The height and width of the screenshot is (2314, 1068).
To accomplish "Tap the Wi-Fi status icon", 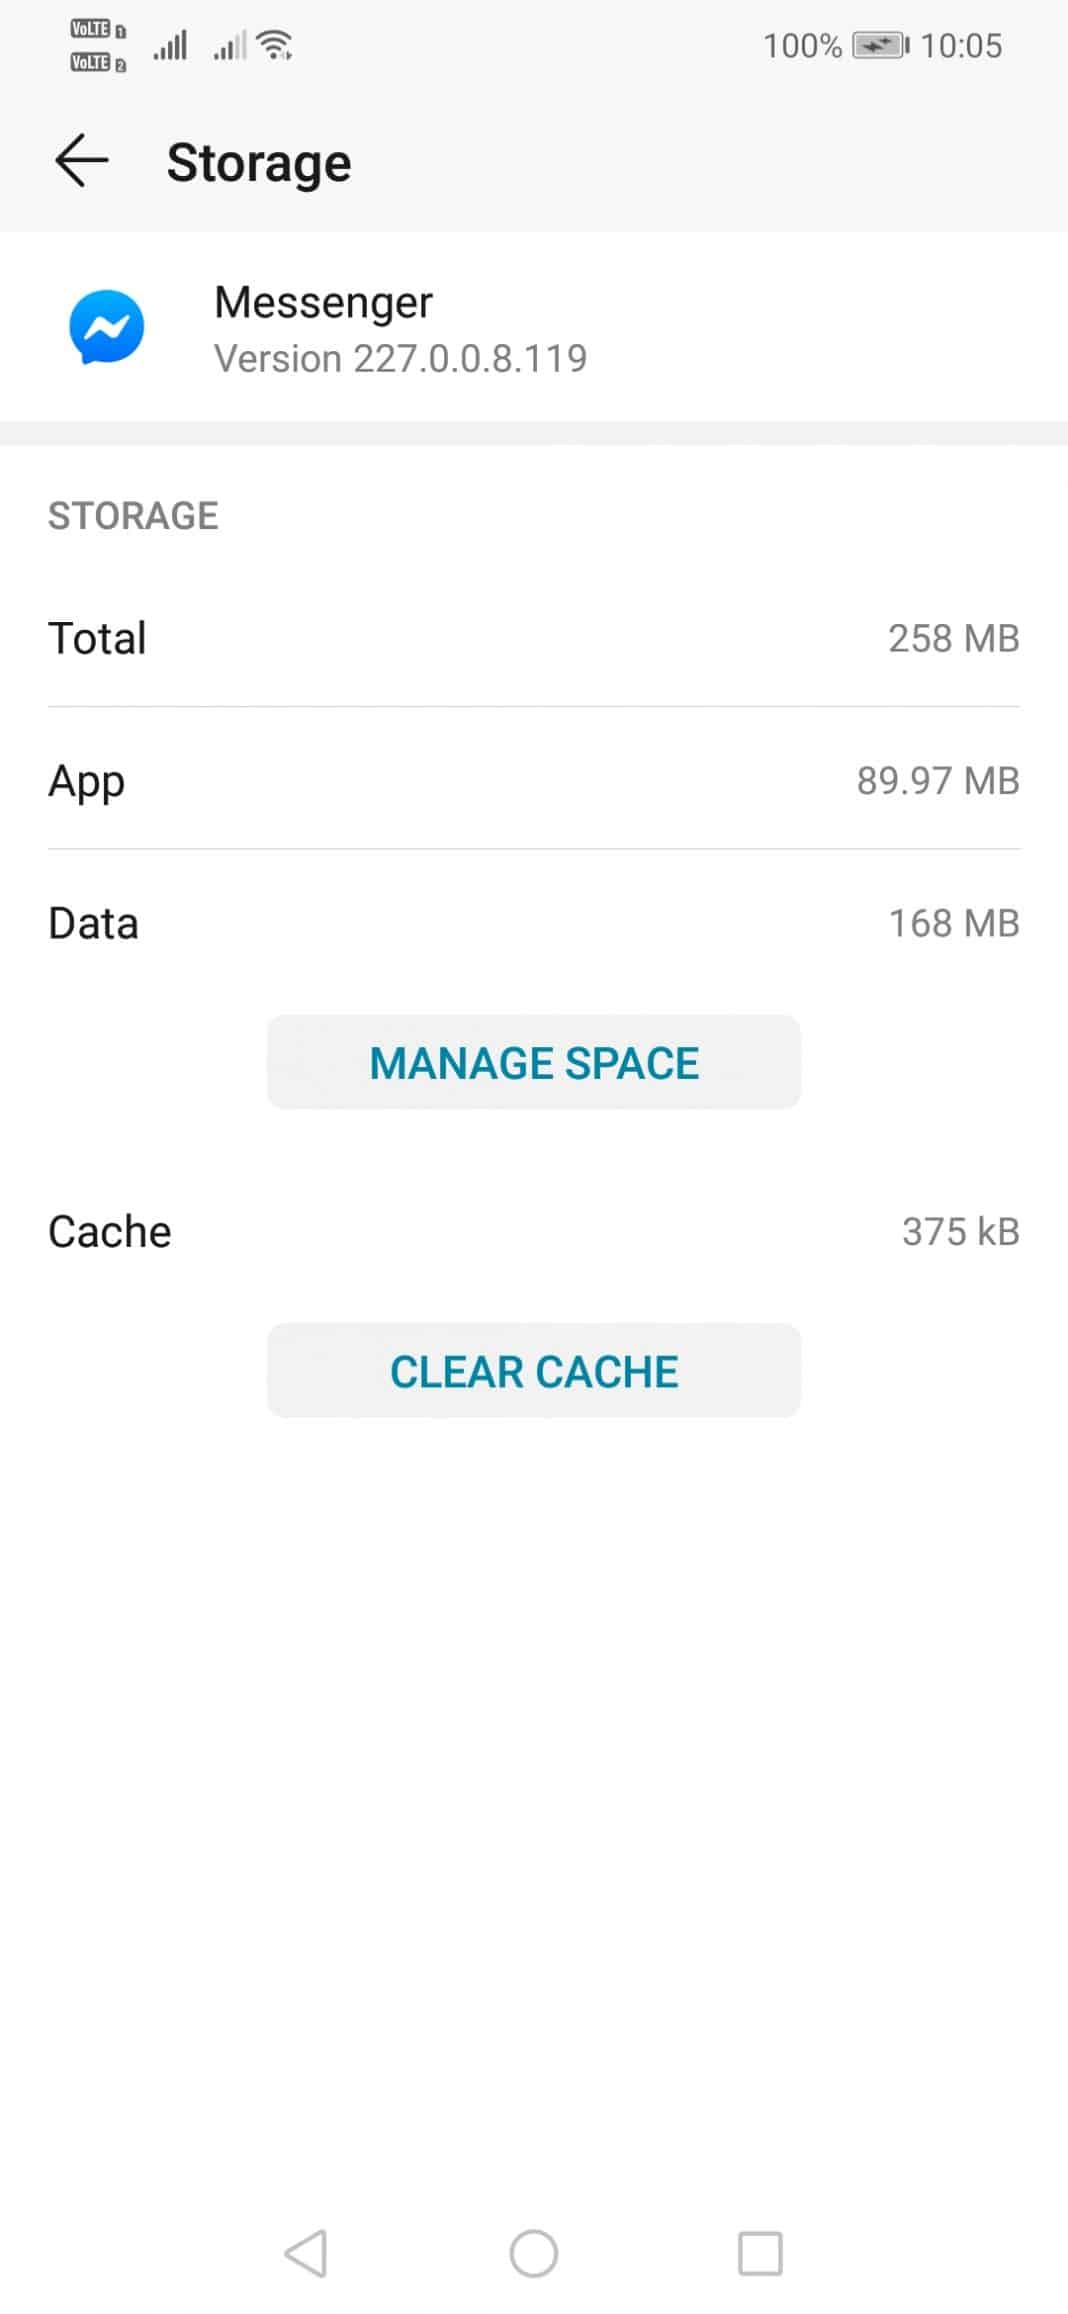I will coord(274,45).
